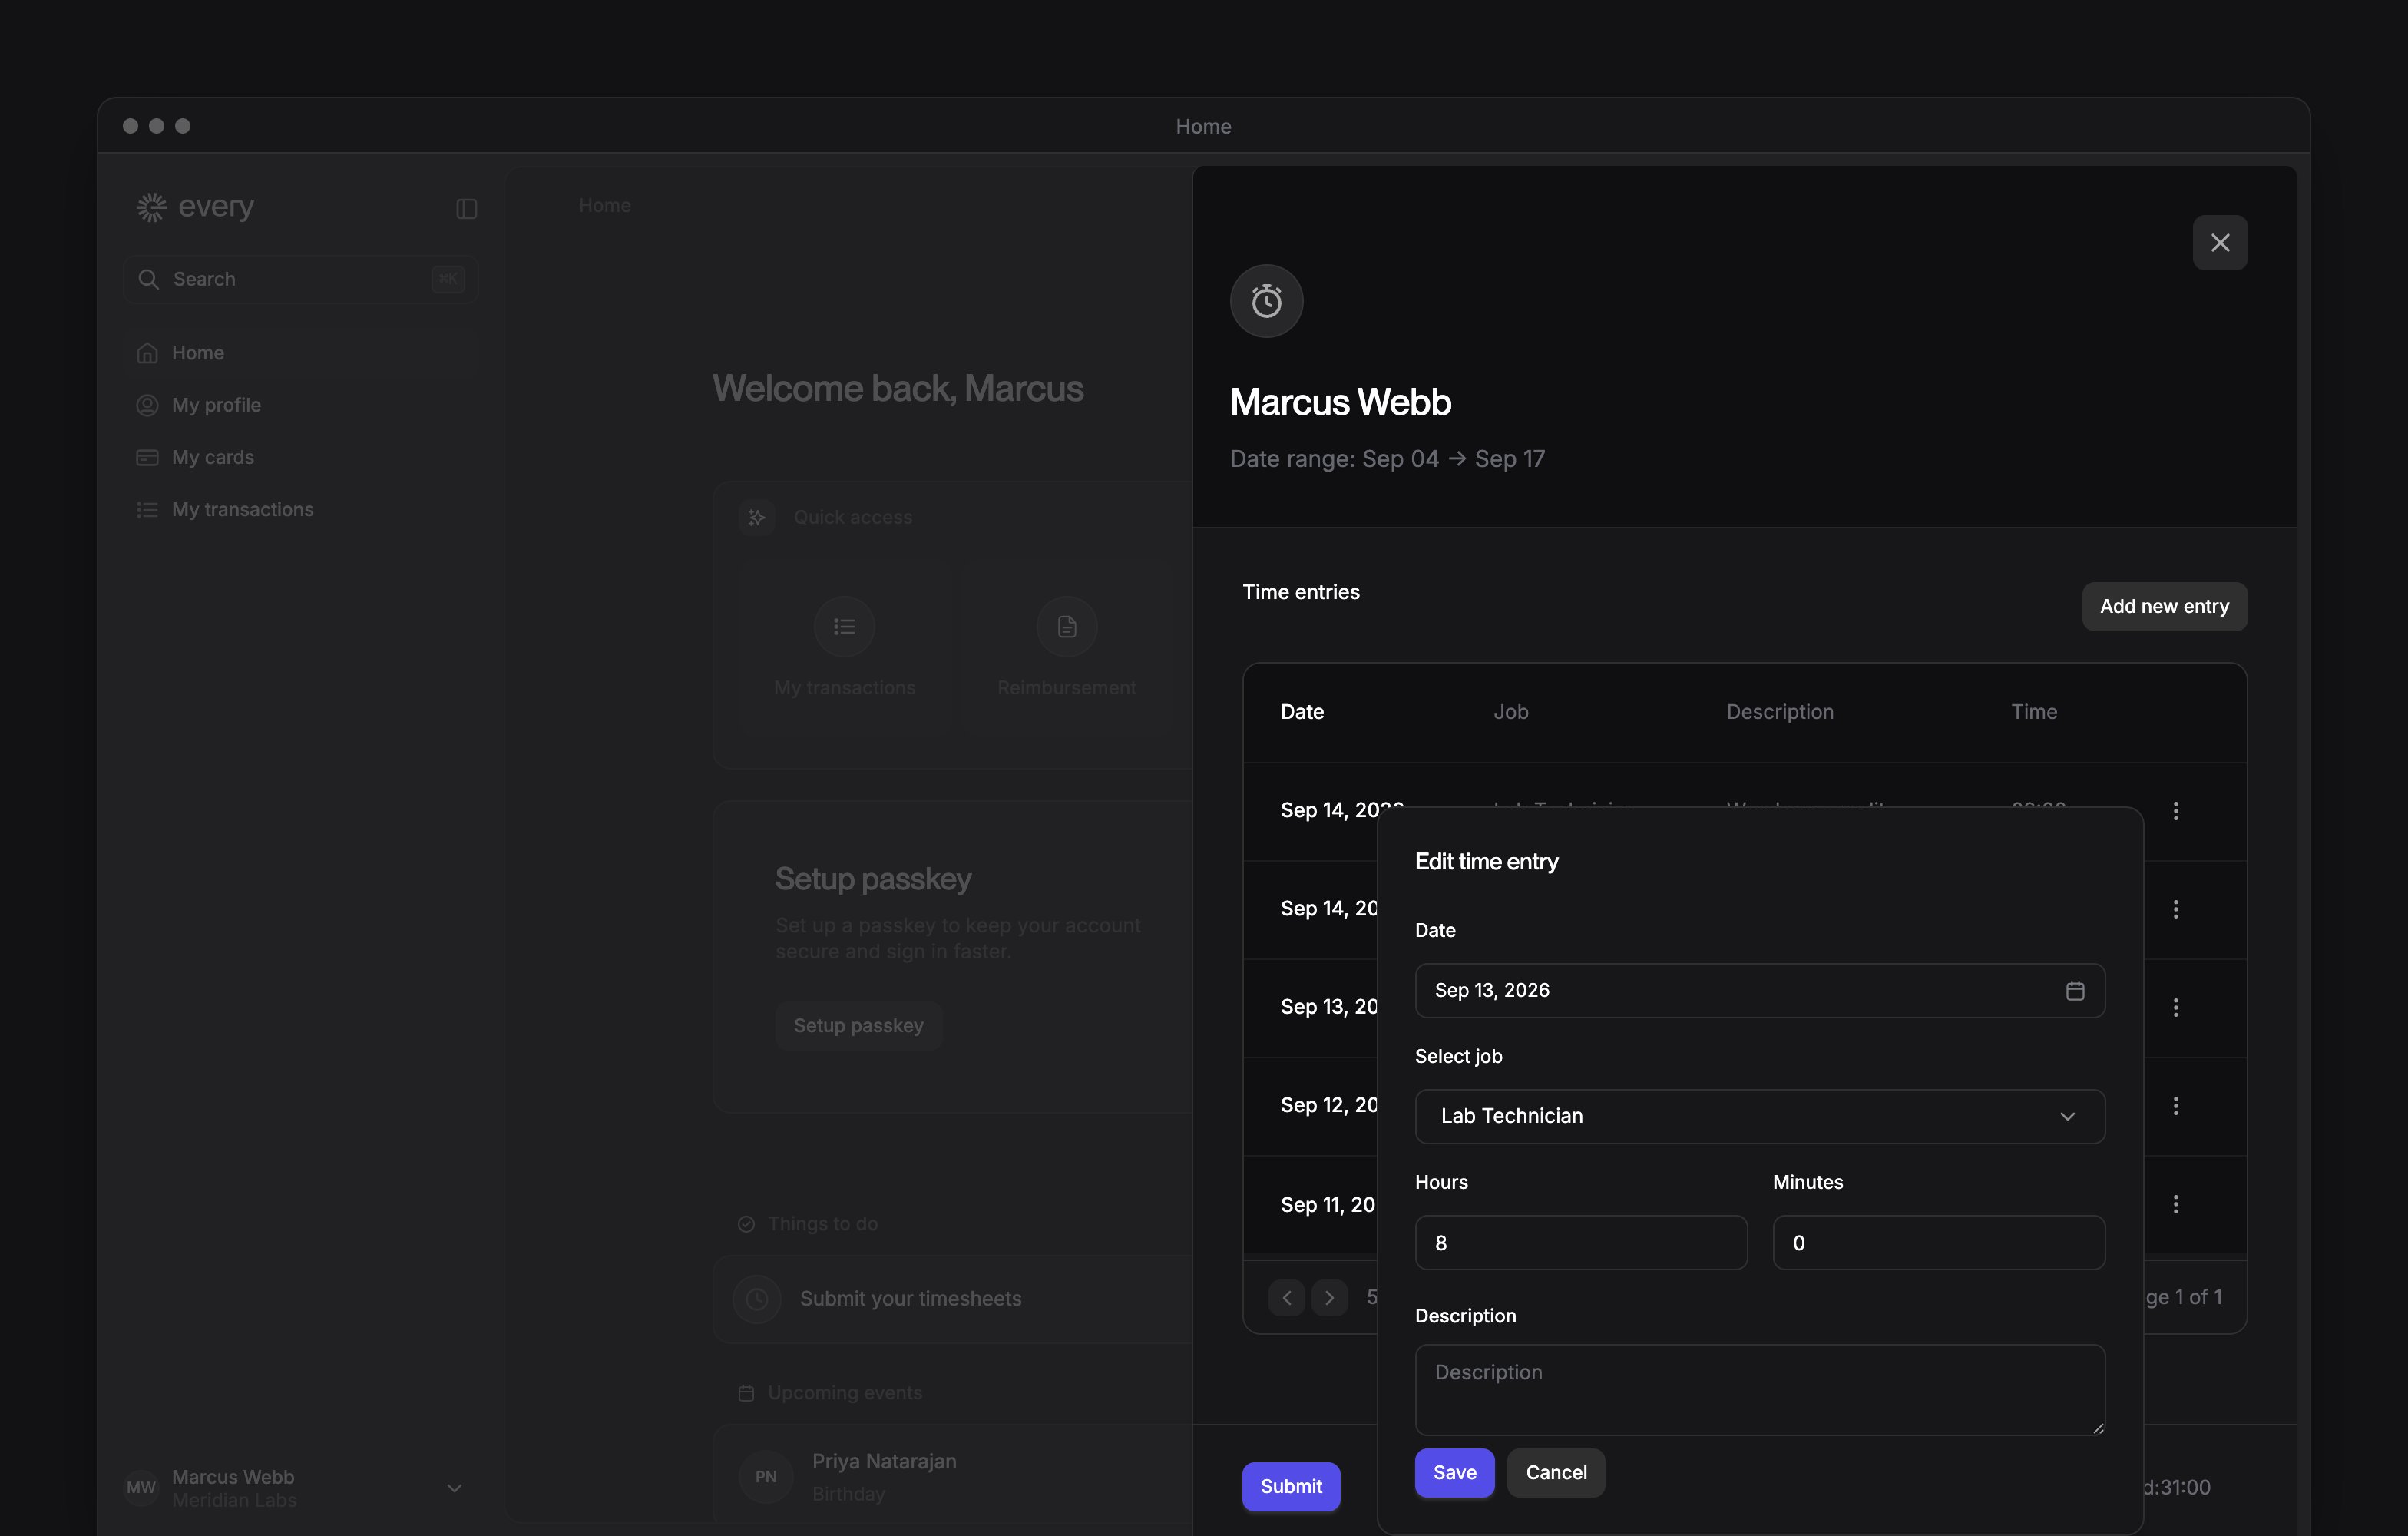Focus the Description text area
This screenshot has width=2408, height=1536.
point(1759,1389)
